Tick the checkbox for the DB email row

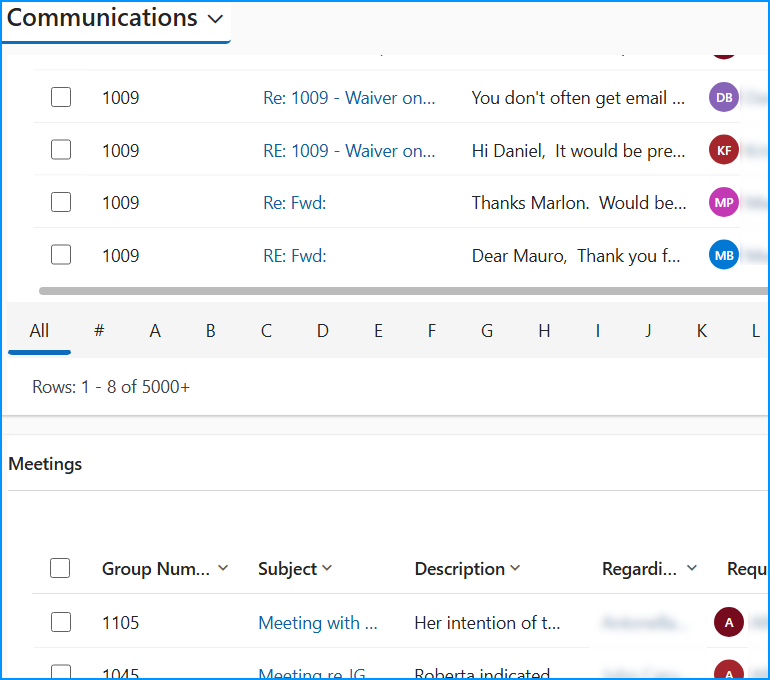point(61,97)
